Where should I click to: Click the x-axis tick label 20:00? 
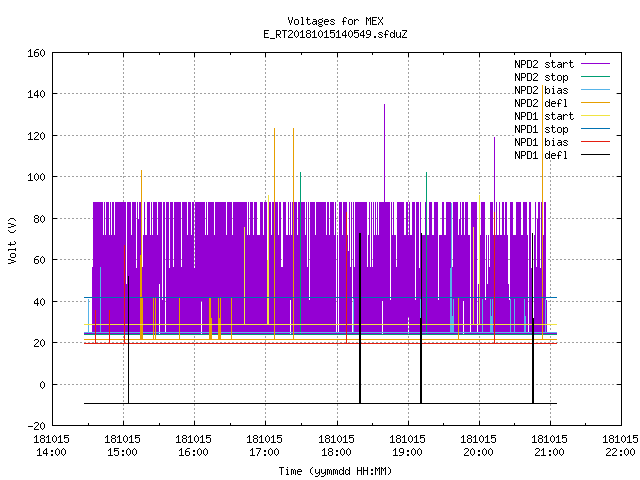(478, 452)
